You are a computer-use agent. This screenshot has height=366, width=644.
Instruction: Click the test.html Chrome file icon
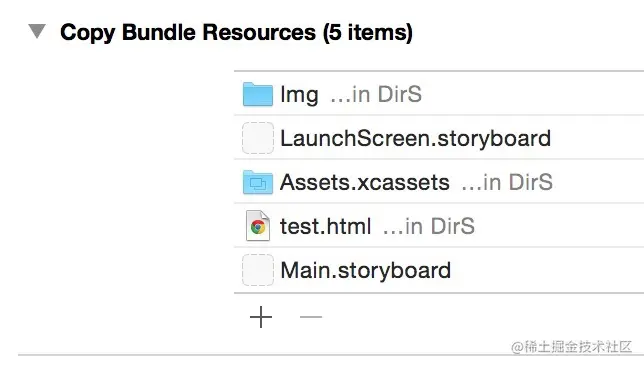pos(258,226)
